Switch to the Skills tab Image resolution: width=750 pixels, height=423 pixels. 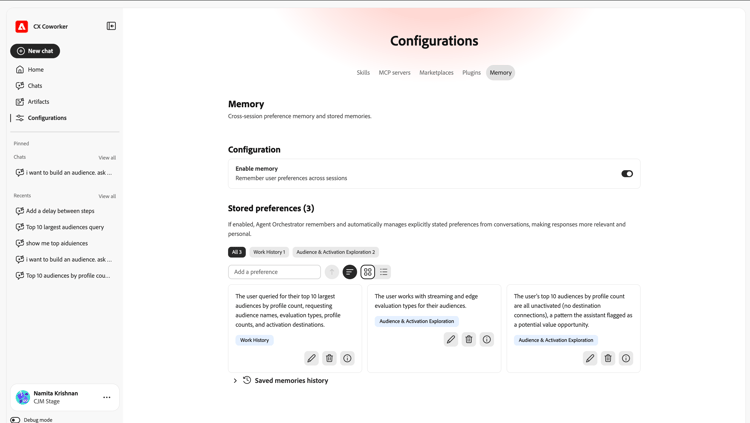click(363, 73)
